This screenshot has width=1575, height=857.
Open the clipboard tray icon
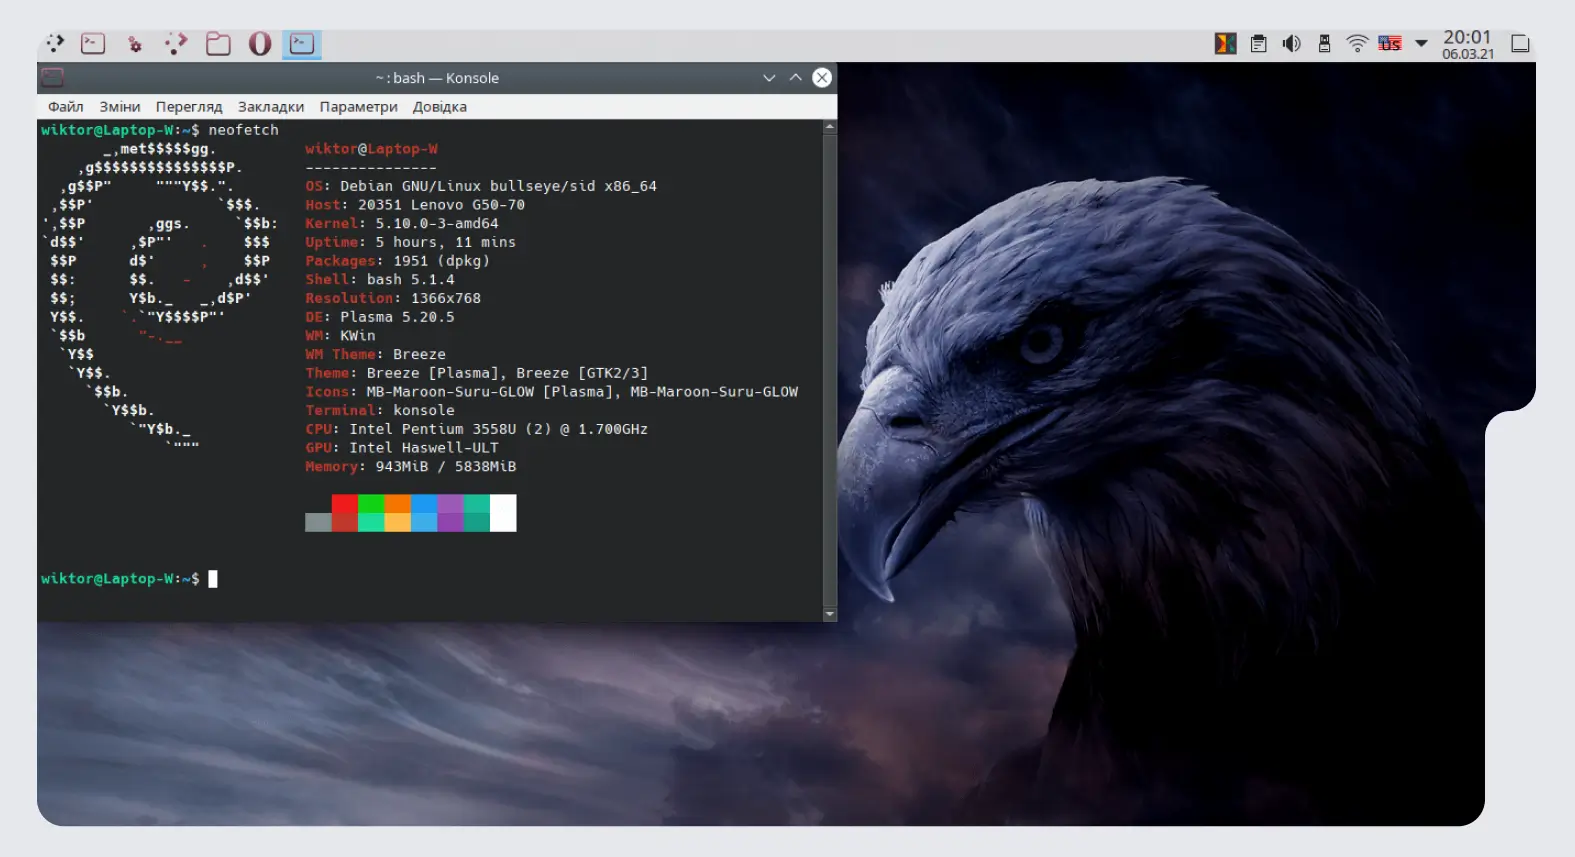pos(1259,43)
